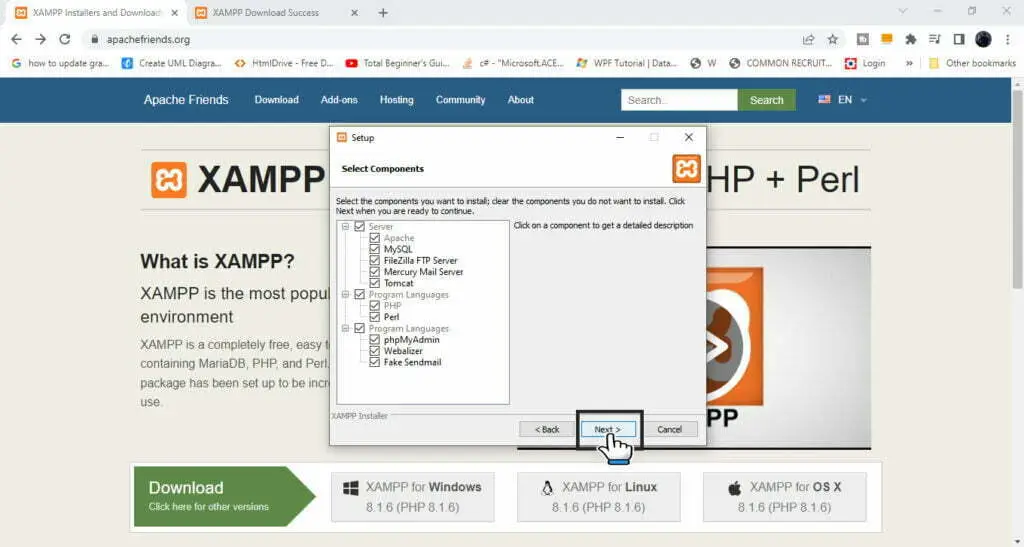The image size is (1024, 547).
Task: Click the page vertical scrollbar
Action: [x=1017, y=189]
